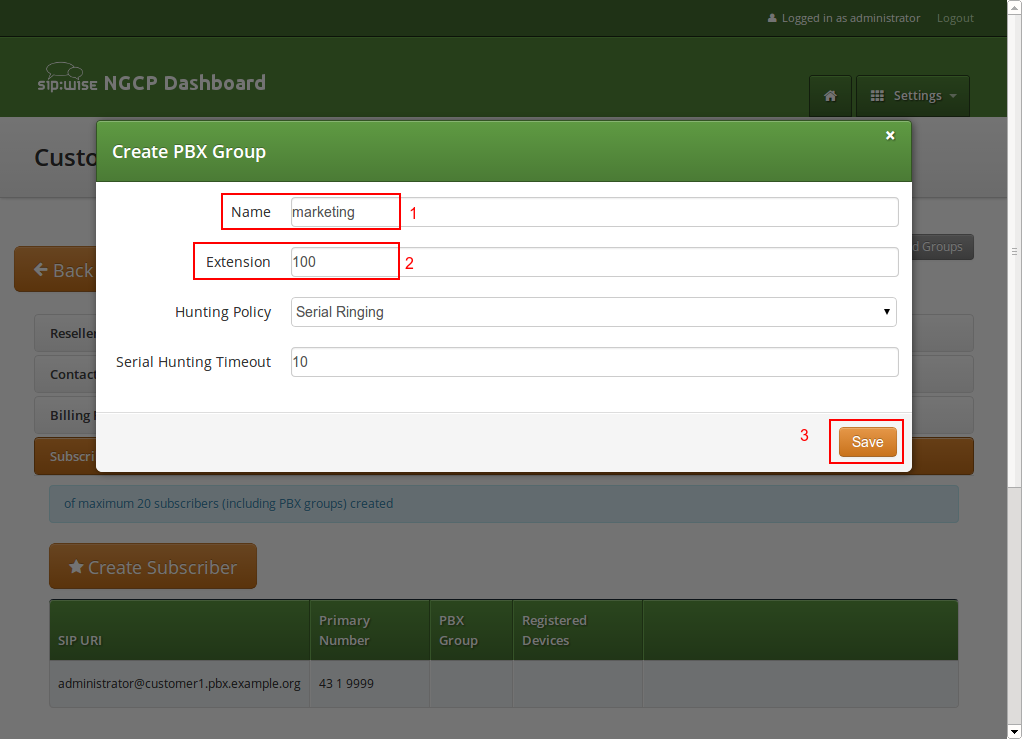1022x739 pixels.
Task: Open the Settings dropdown menu
Action: point(913,96)
